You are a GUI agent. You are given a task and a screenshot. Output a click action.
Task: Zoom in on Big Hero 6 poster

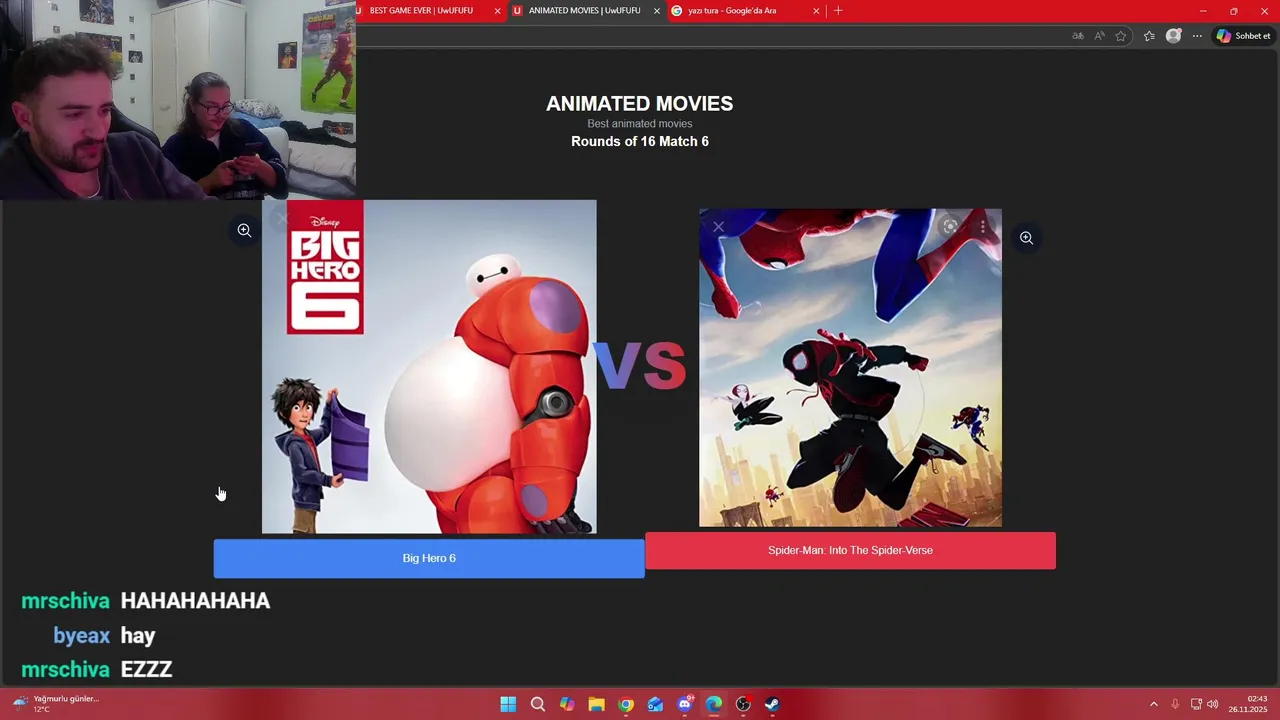pyautogui.click(x=244, y=231)
